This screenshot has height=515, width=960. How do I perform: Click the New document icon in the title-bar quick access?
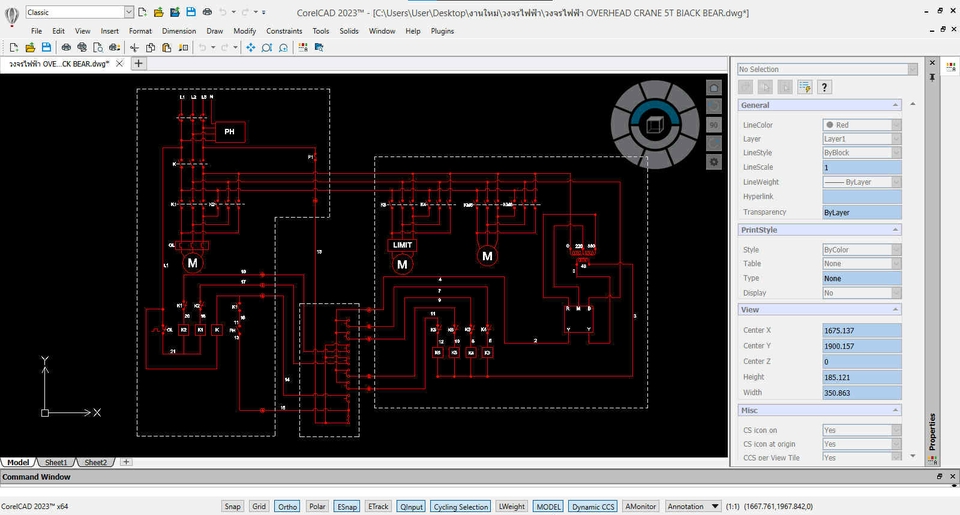(x=142, y=12)
